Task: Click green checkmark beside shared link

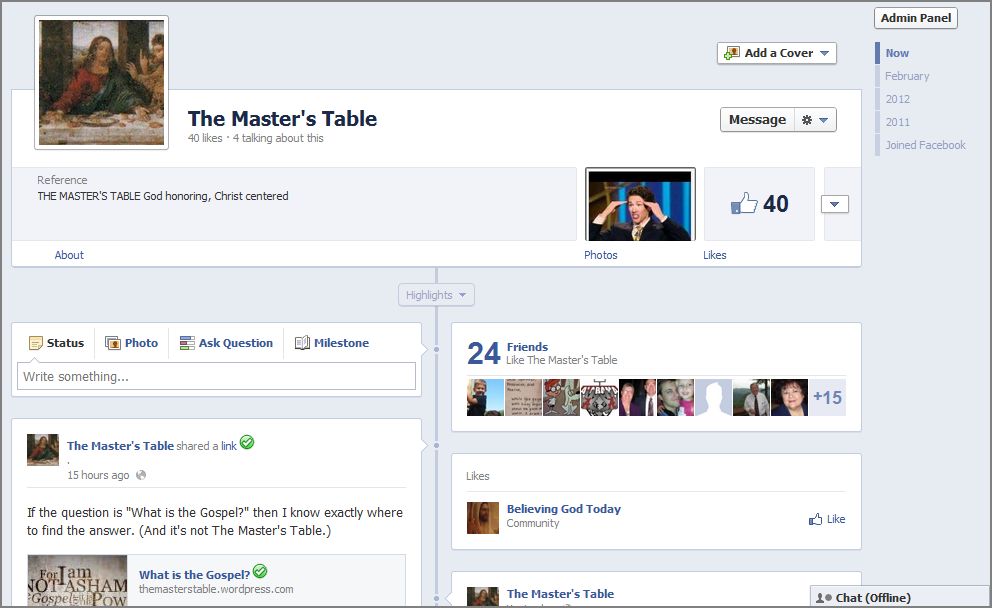Action: click(247, 442)
